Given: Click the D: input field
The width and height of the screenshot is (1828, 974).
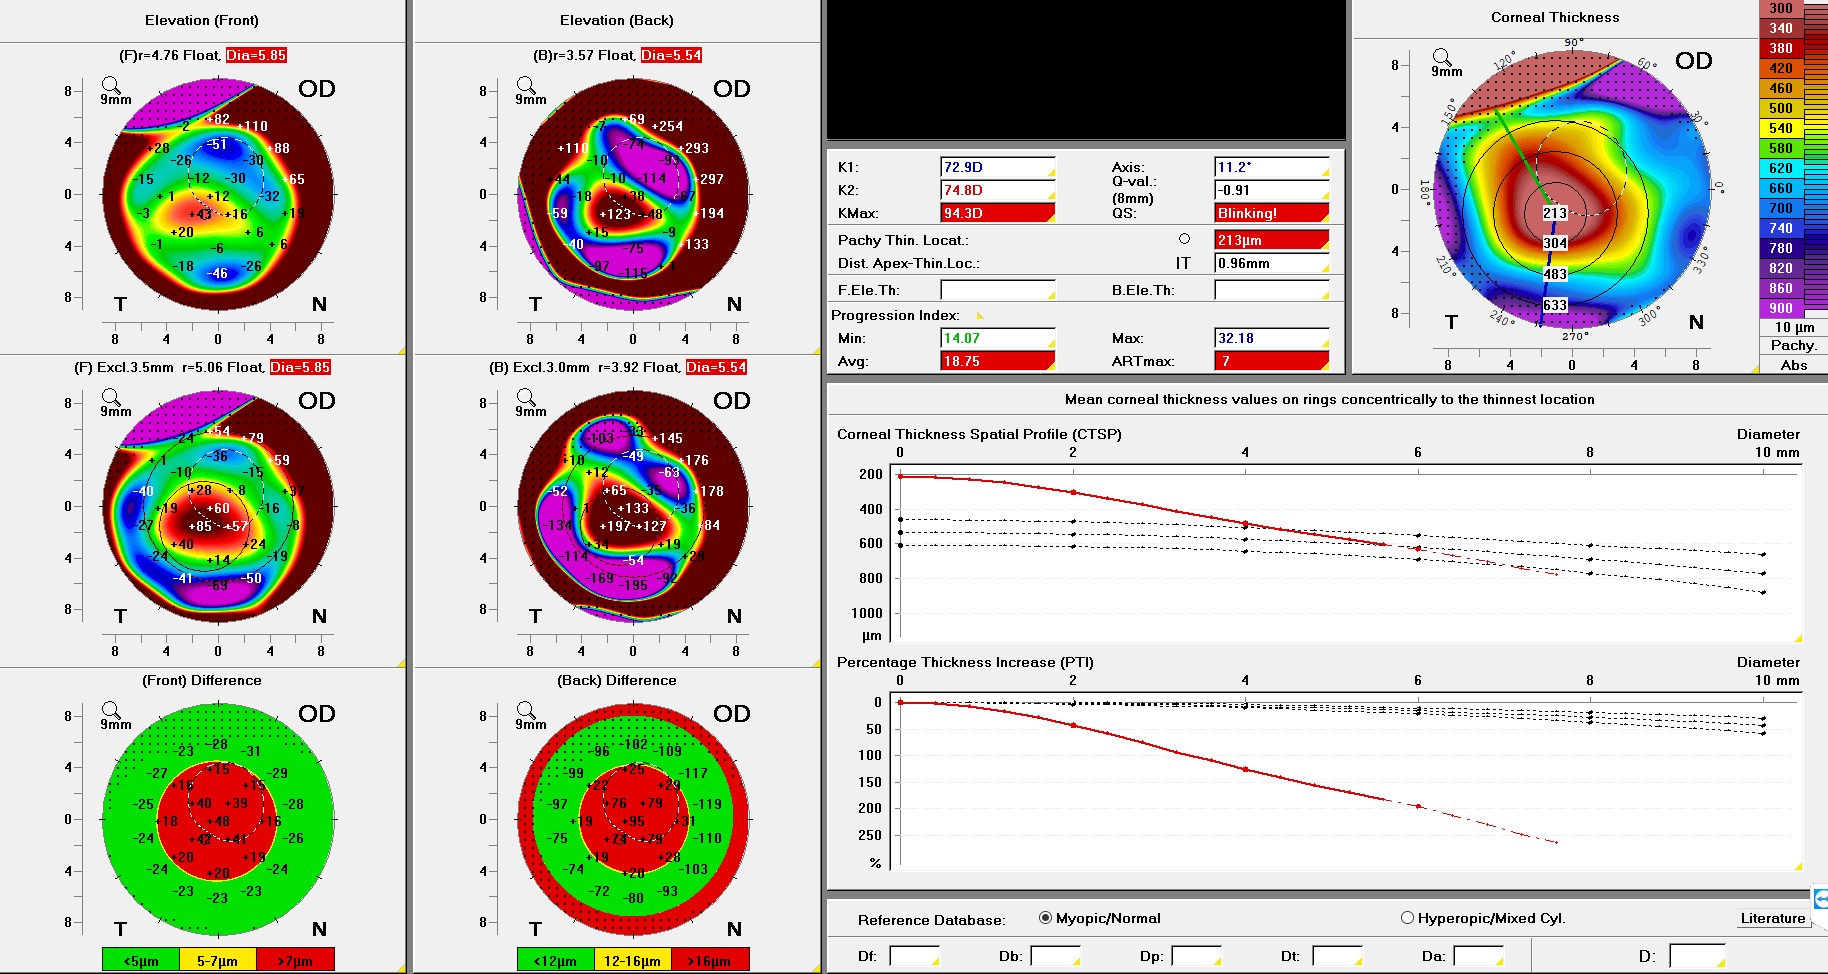Looking at the screenshot, I should [x=1697, y=956].
